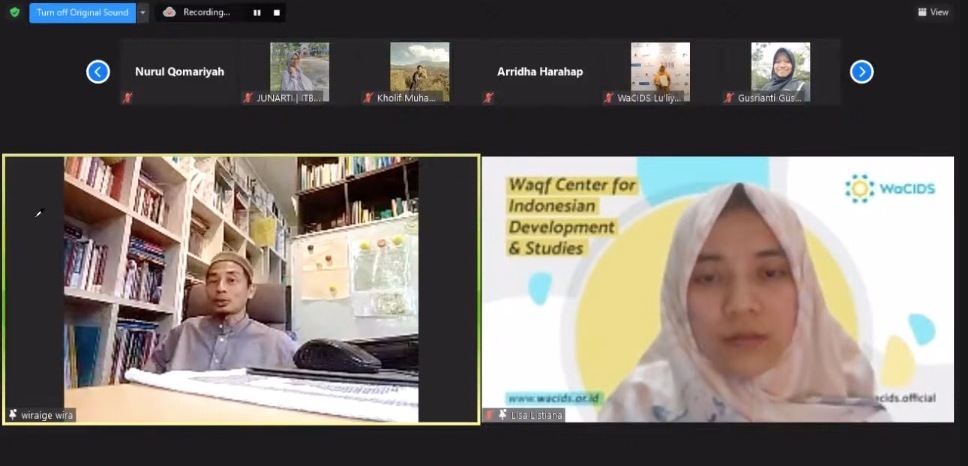
Task: Stop the recording
Action: click(x=277, y=12)
